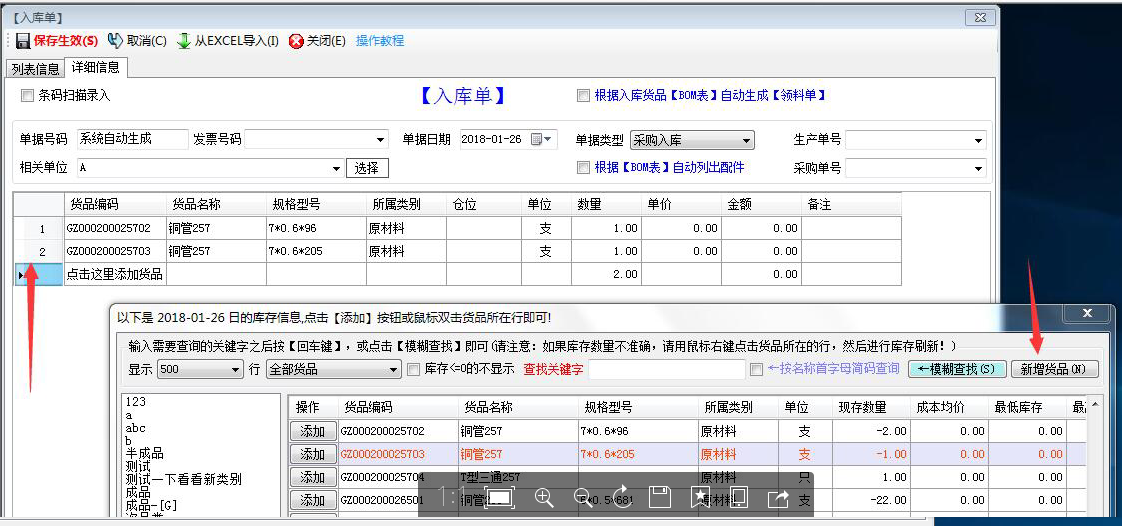Select the 详细信息 tab
The image size is (1122, 526).
[95, 68]
